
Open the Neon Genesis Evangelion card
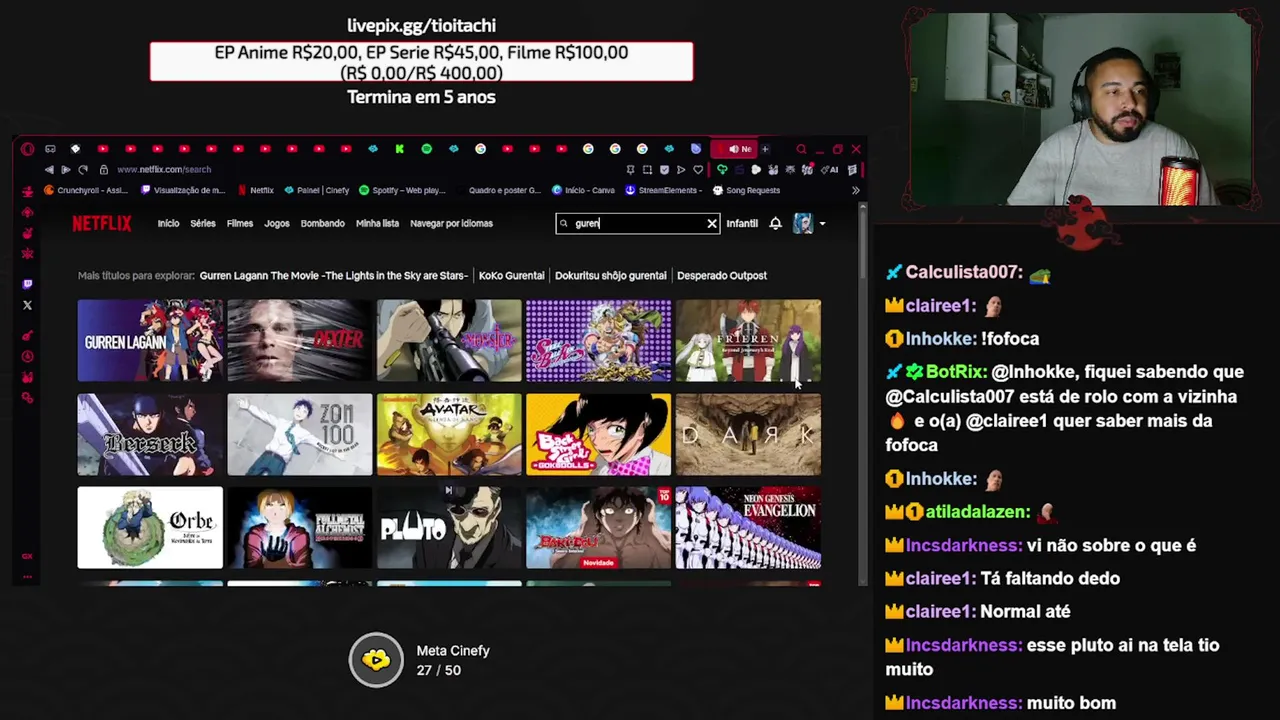click(x=748, y=527)
